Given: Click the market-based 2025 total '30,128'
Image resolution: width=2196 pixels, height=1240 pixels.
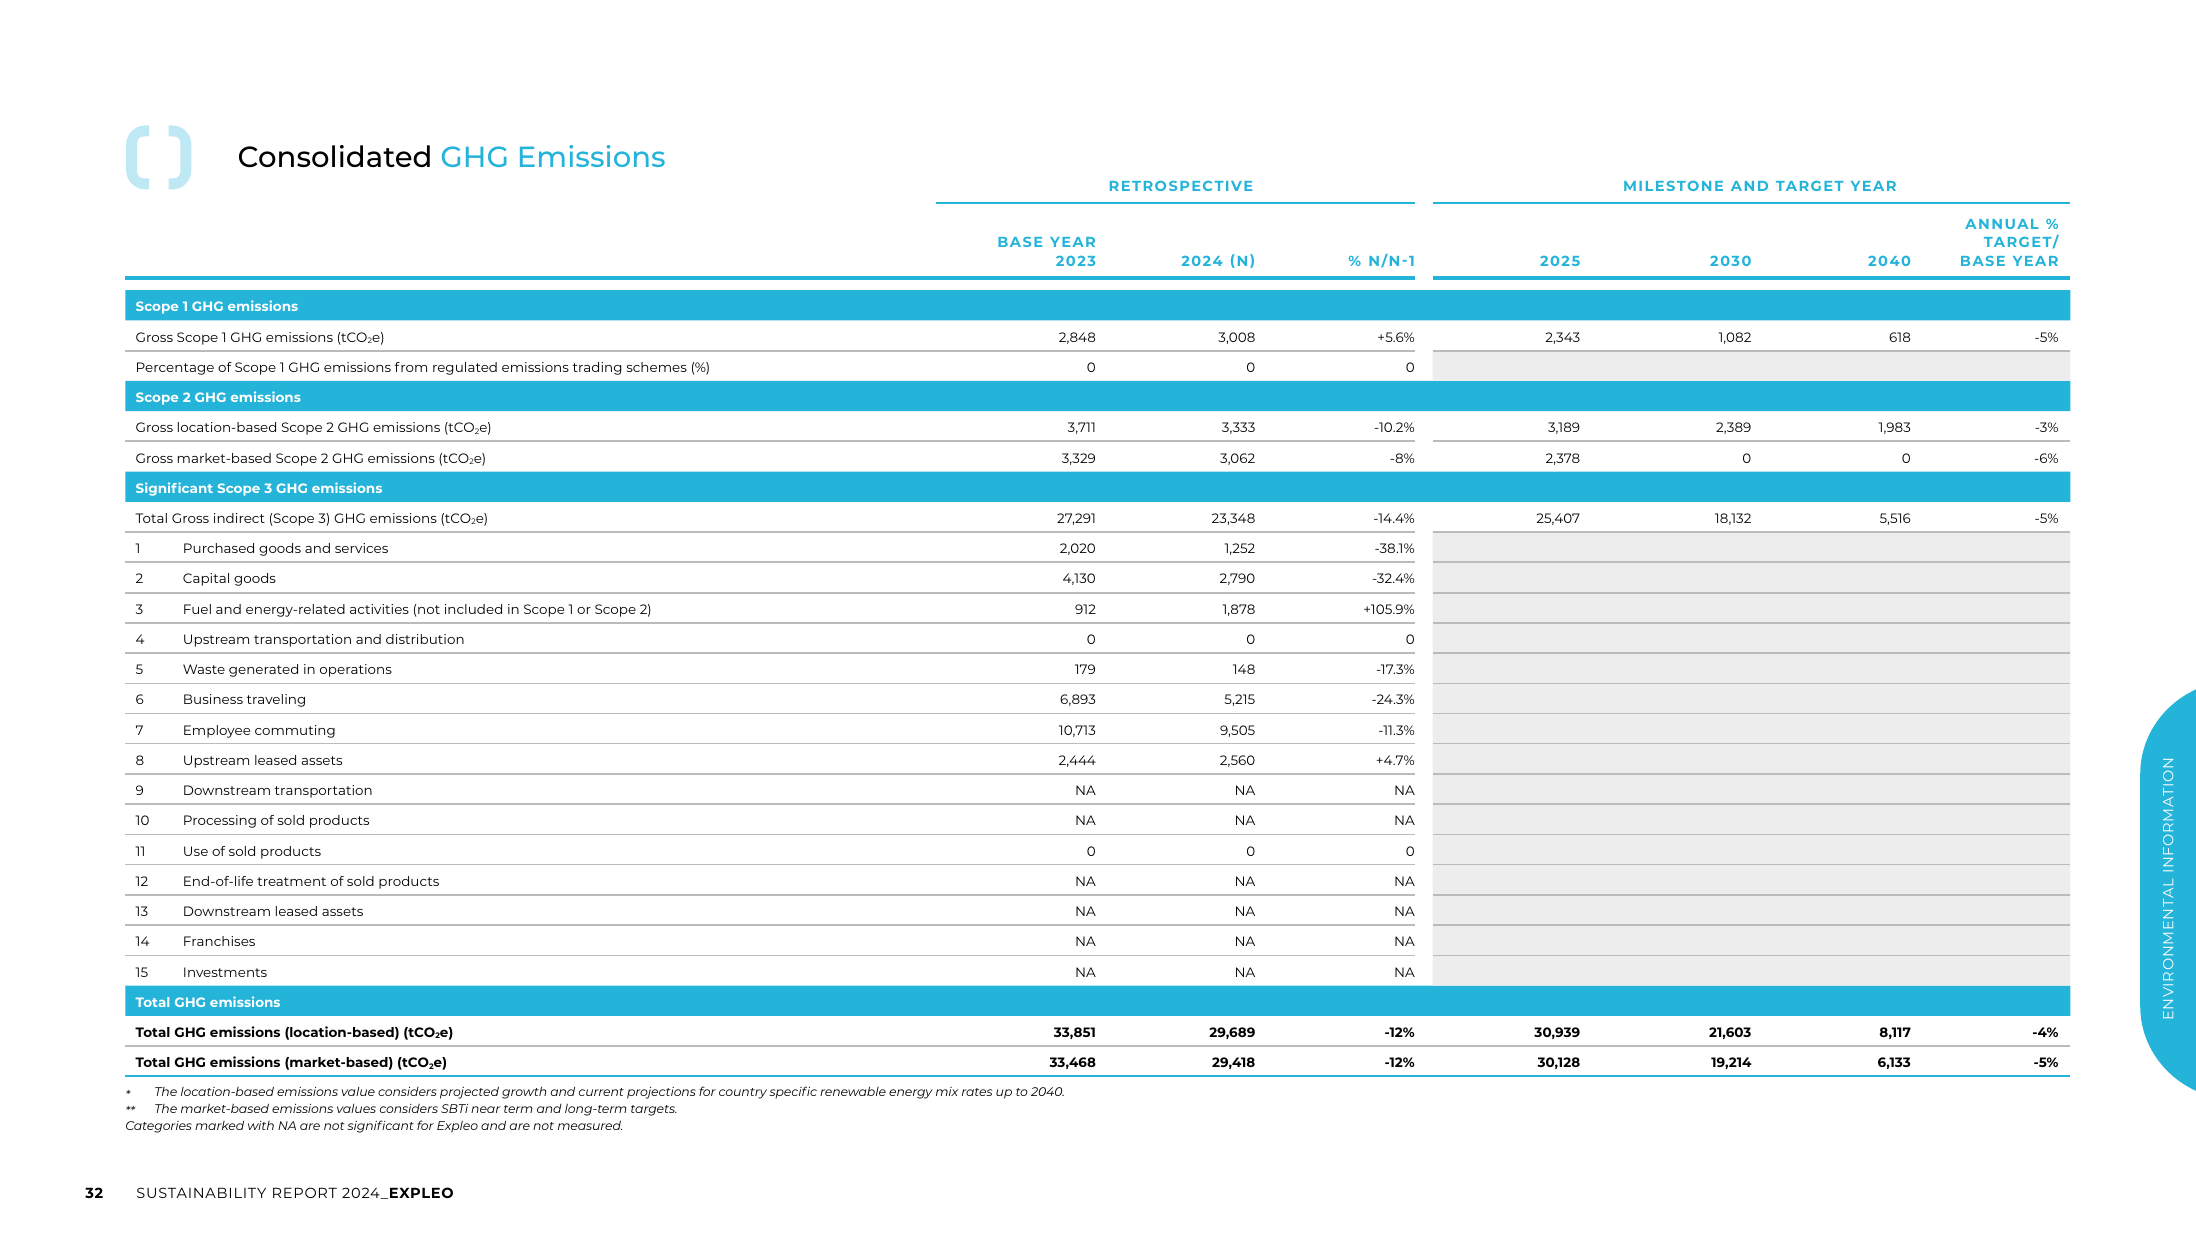Looking at the screenshot, I should (x=1558, y=1063).
